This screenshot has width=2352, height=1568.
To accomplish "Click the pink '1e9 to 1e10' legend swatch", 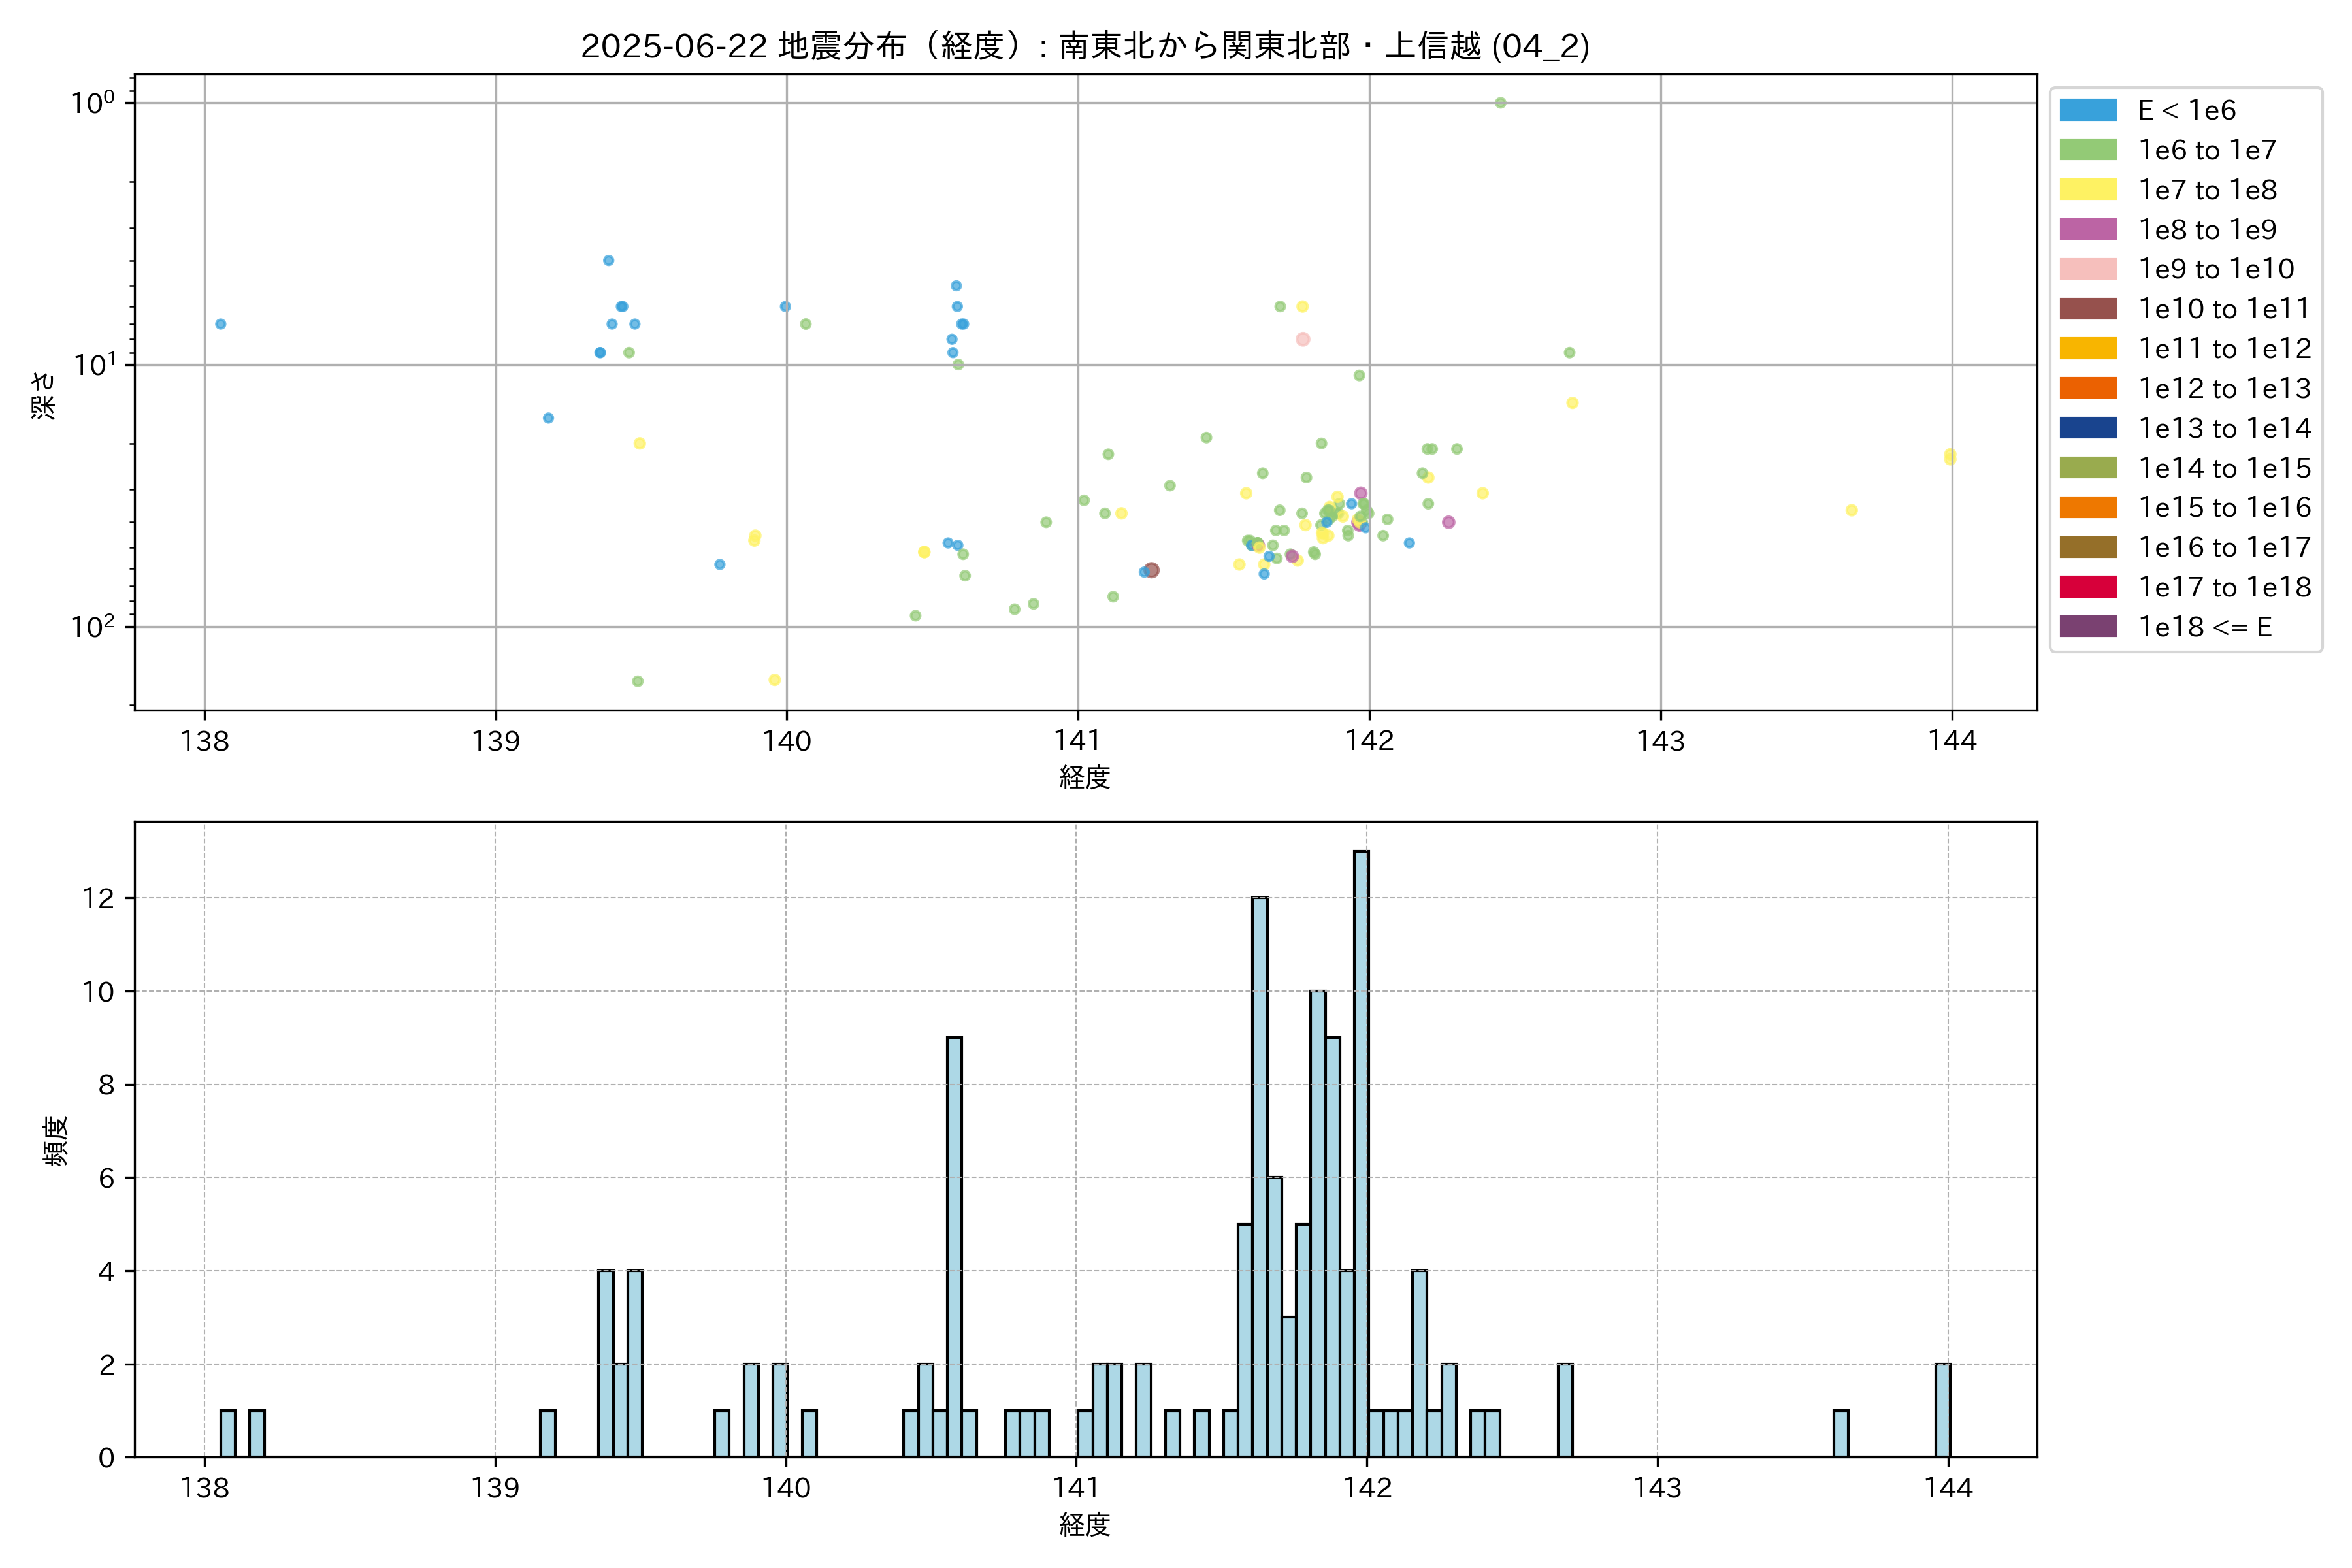I will (x=2088, y=269).
